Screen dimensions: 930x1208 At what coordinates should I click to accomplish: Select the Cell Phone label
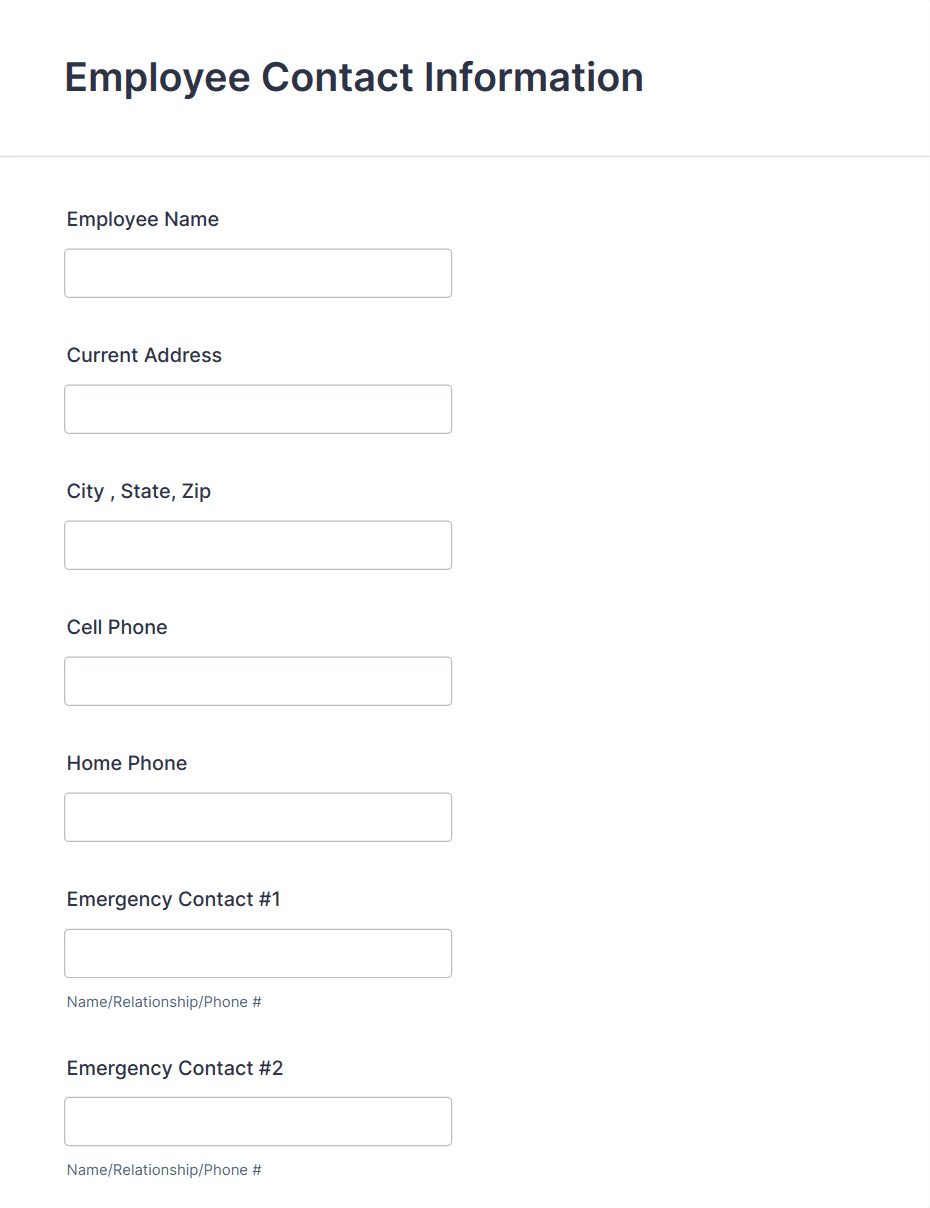tap(117, 627)
